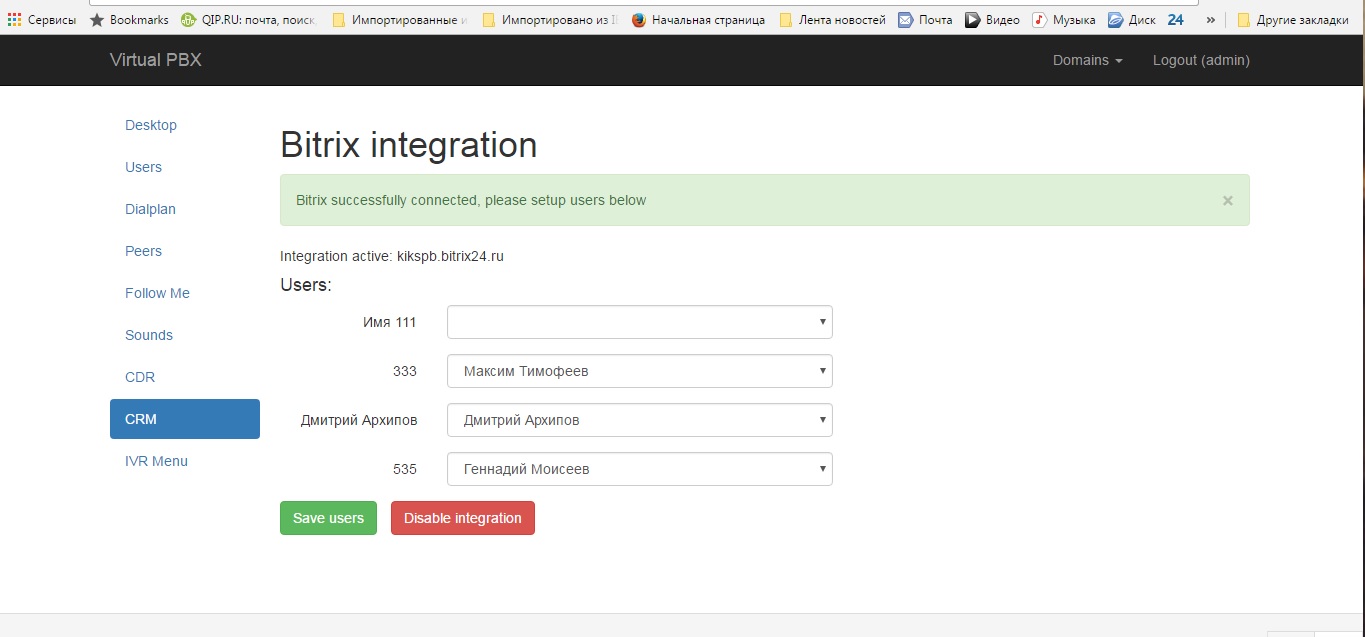The width and height of the screenshot is (1365, 637).
Task: Expand the Имя 111 user dropdown
Action: pyautogui.click(x=639, y=322)
